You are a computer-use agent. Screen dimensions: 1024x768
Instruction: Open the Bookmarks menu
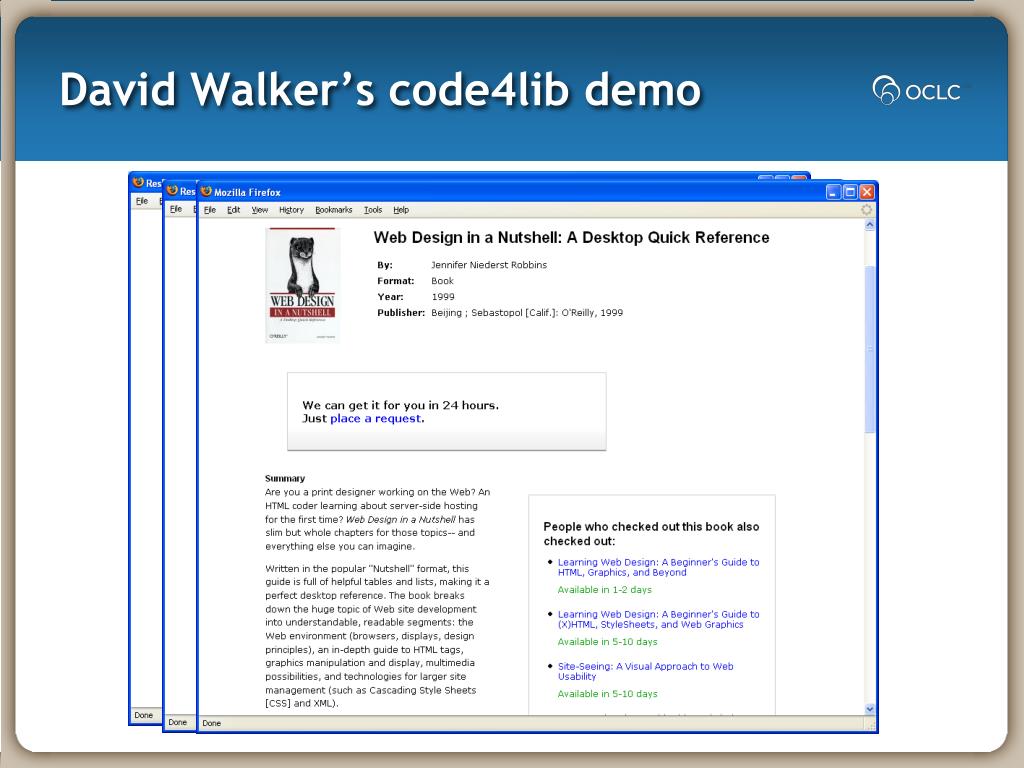(334, 210)
